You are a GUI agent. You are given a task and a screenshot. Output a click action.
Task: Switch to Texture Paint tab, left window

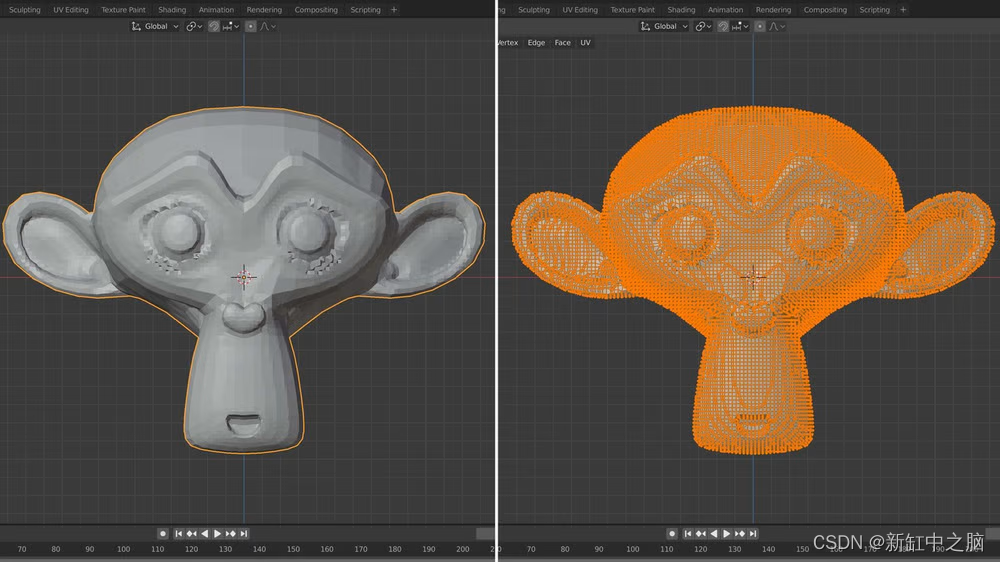pos(123,10)
